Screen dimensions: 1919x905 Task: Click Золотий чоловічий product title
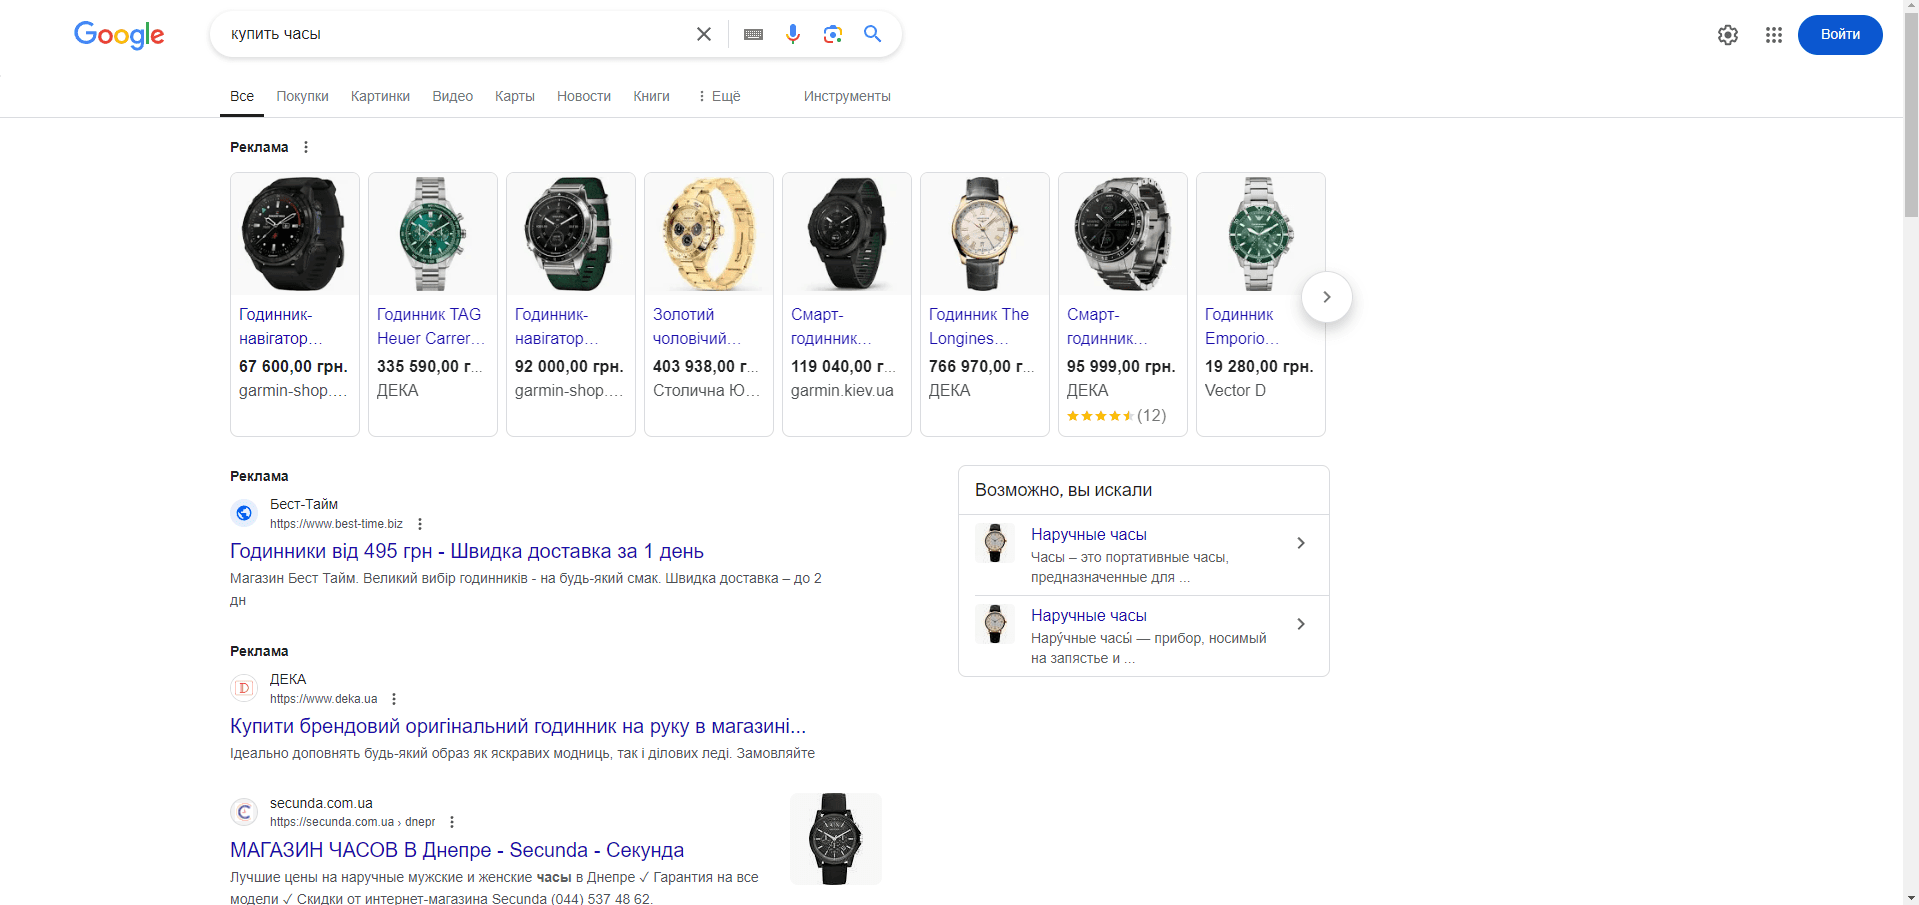pos(697,326)
